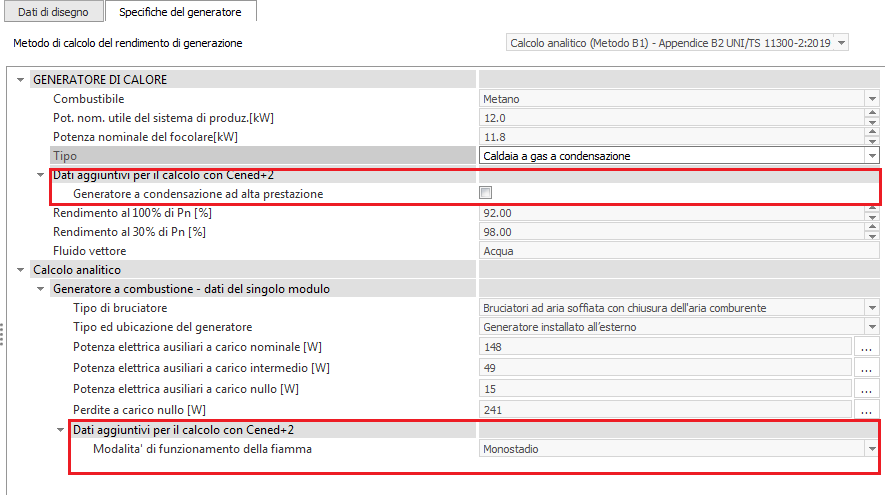The width and height of the screenshot is (885, 495).
Task: Enable Generatore a condensazione ad alta prestazione
Action: pos(486,193)
